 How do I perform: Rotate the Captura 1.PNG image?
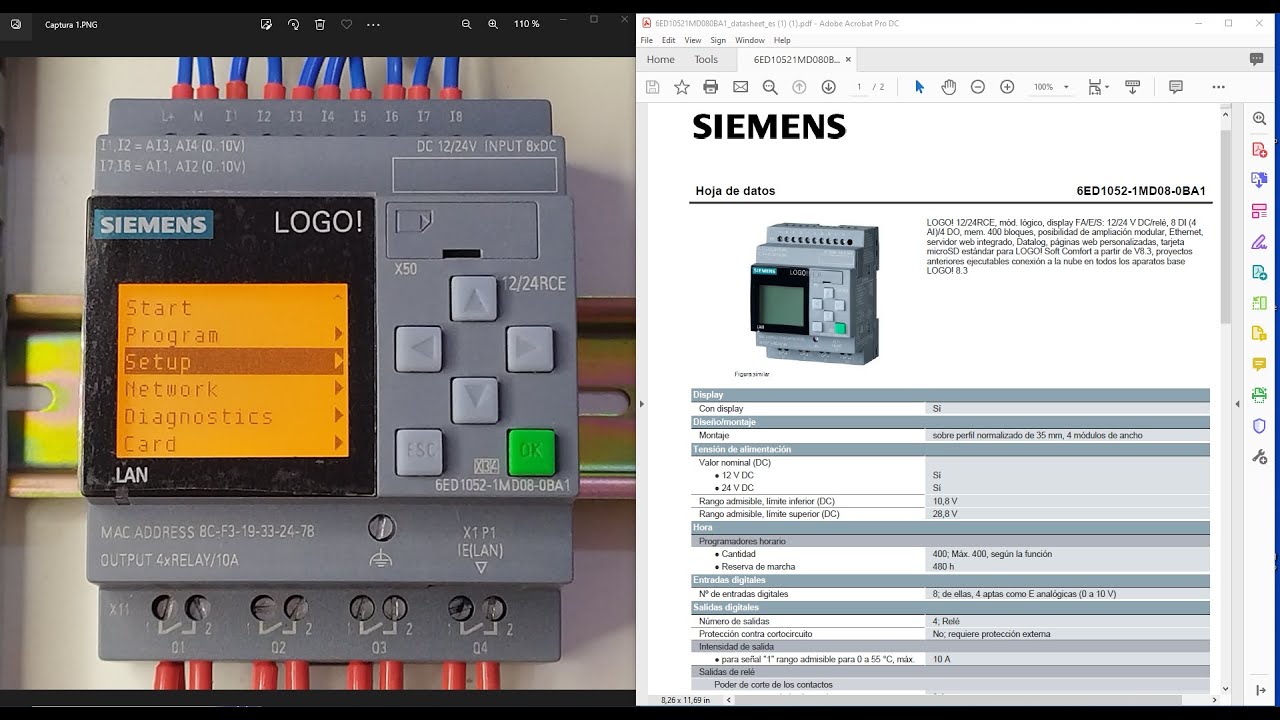click(x=293, y=23)
